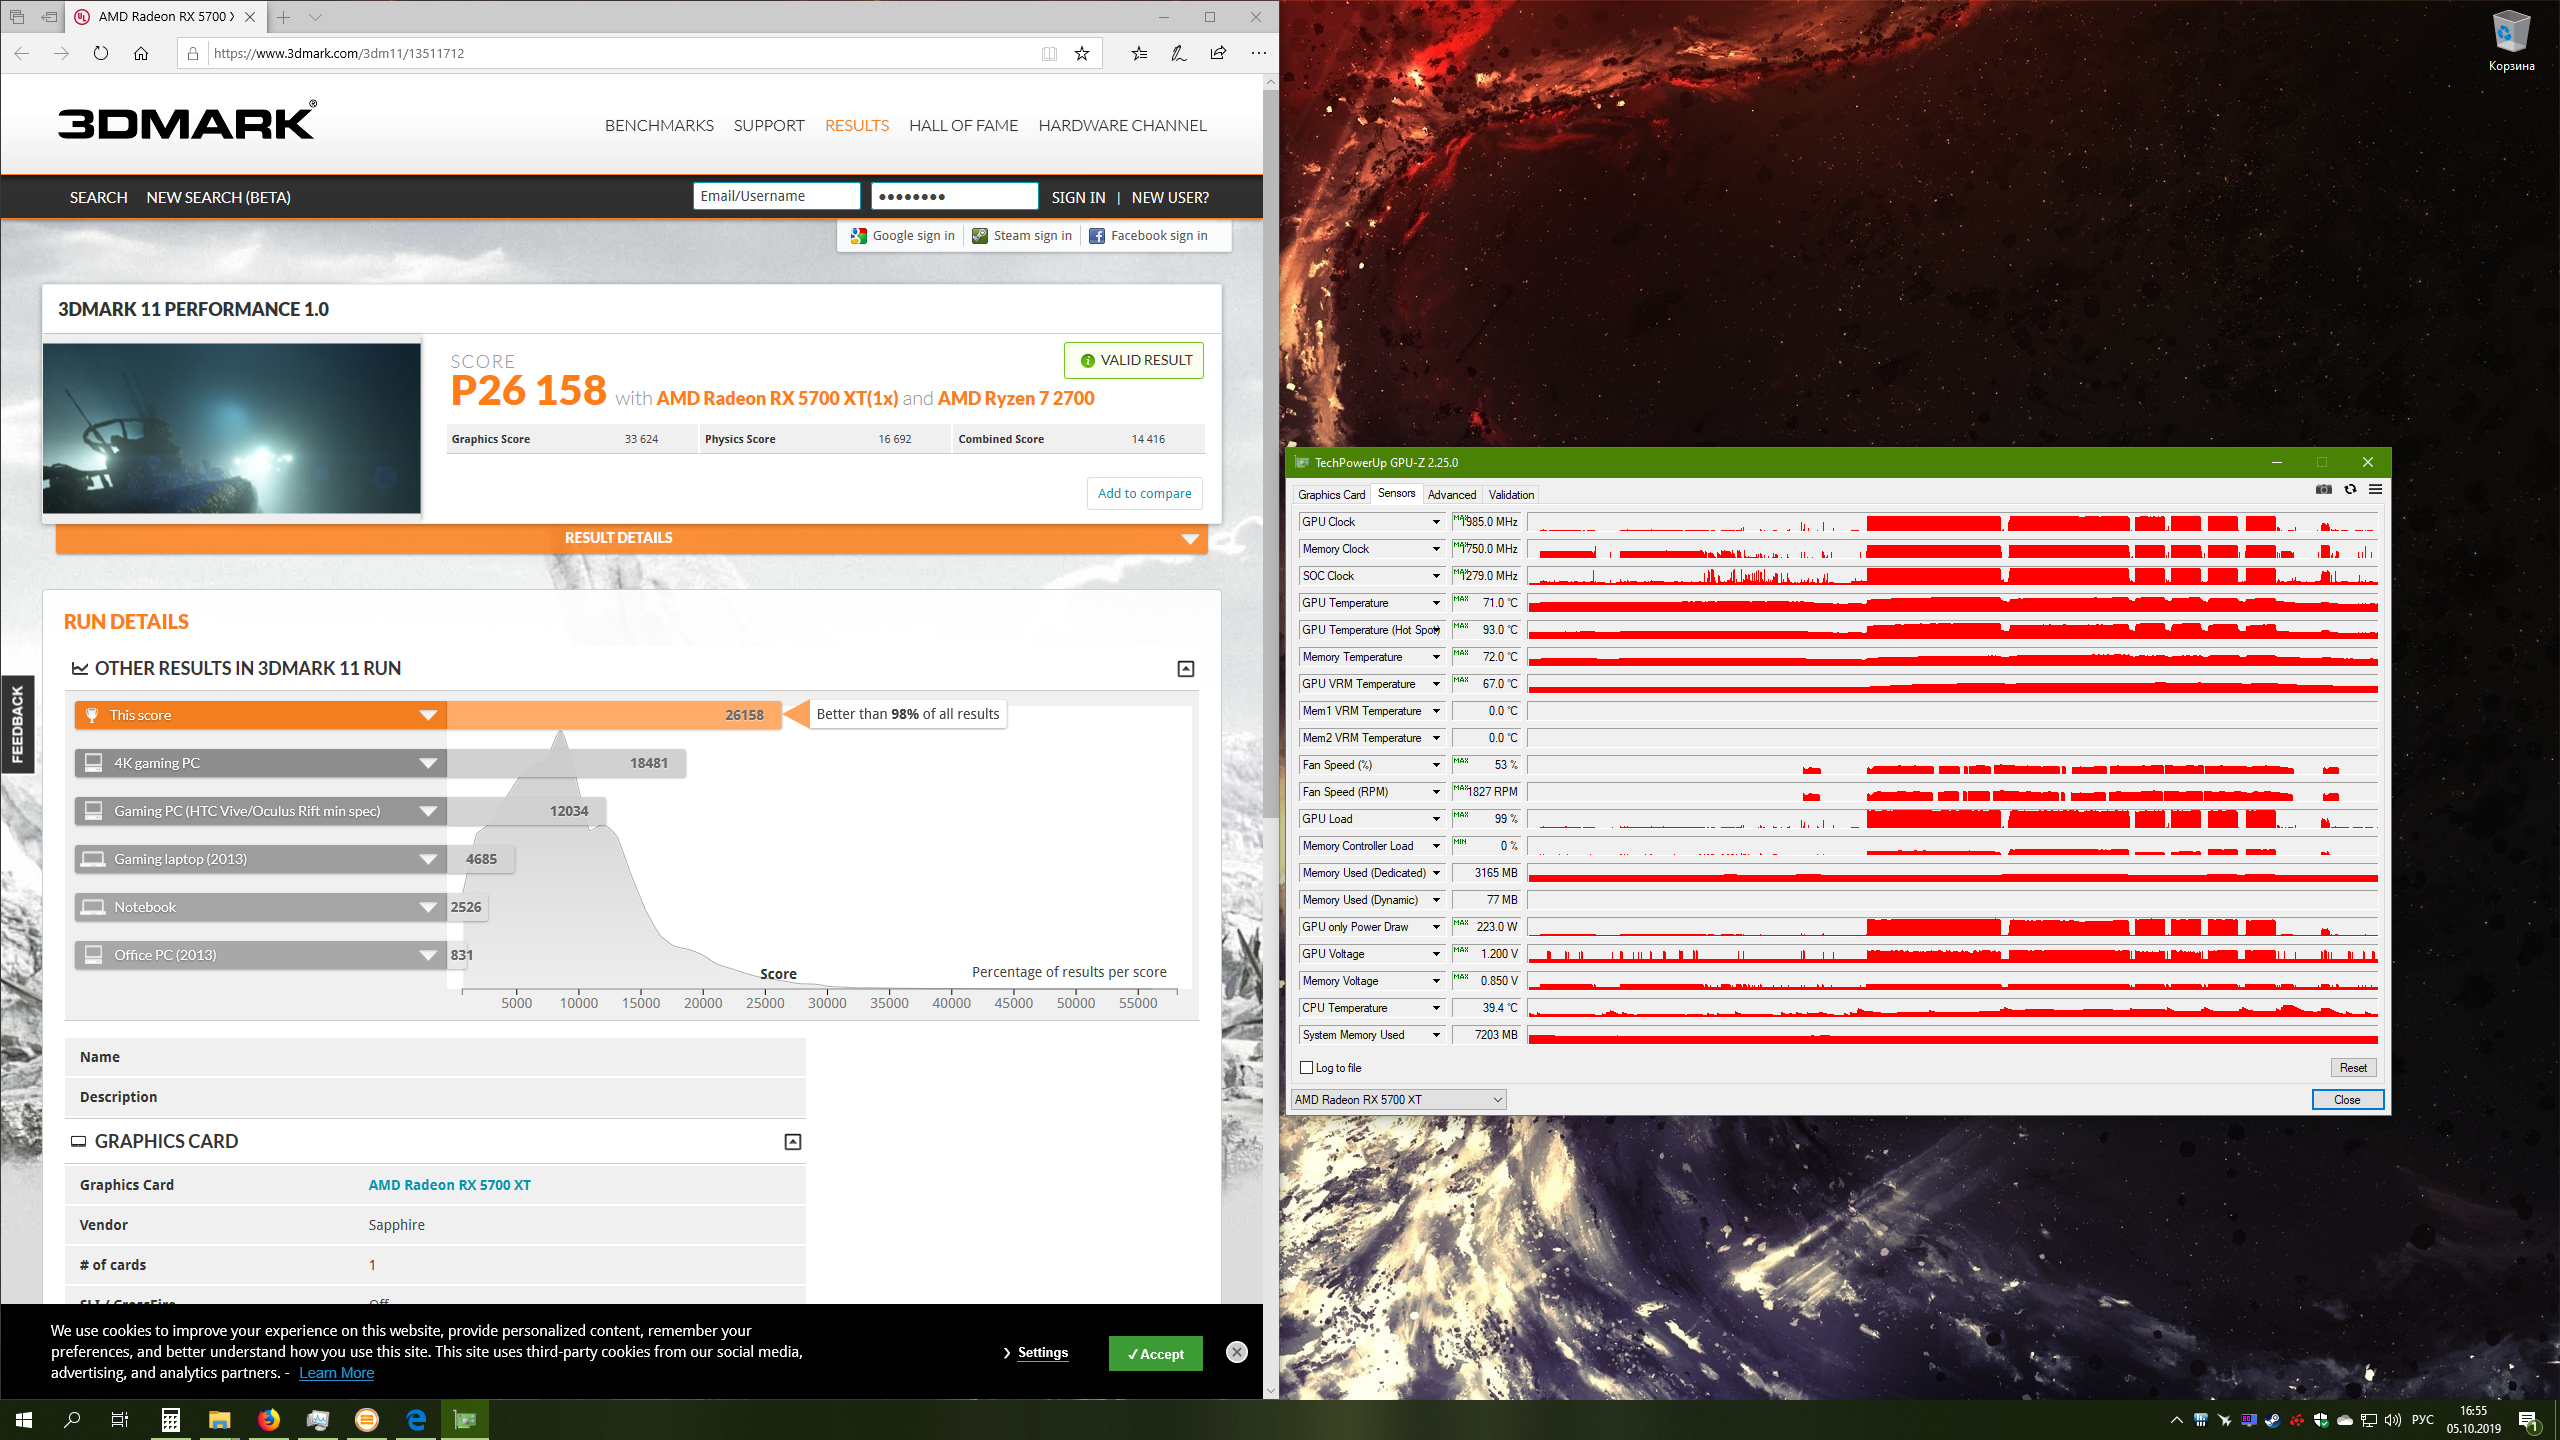This screenshot has height=1440, width=2560.
Task: Open the GPU Clock sensor dropdown
Action: coord(1436,522)
